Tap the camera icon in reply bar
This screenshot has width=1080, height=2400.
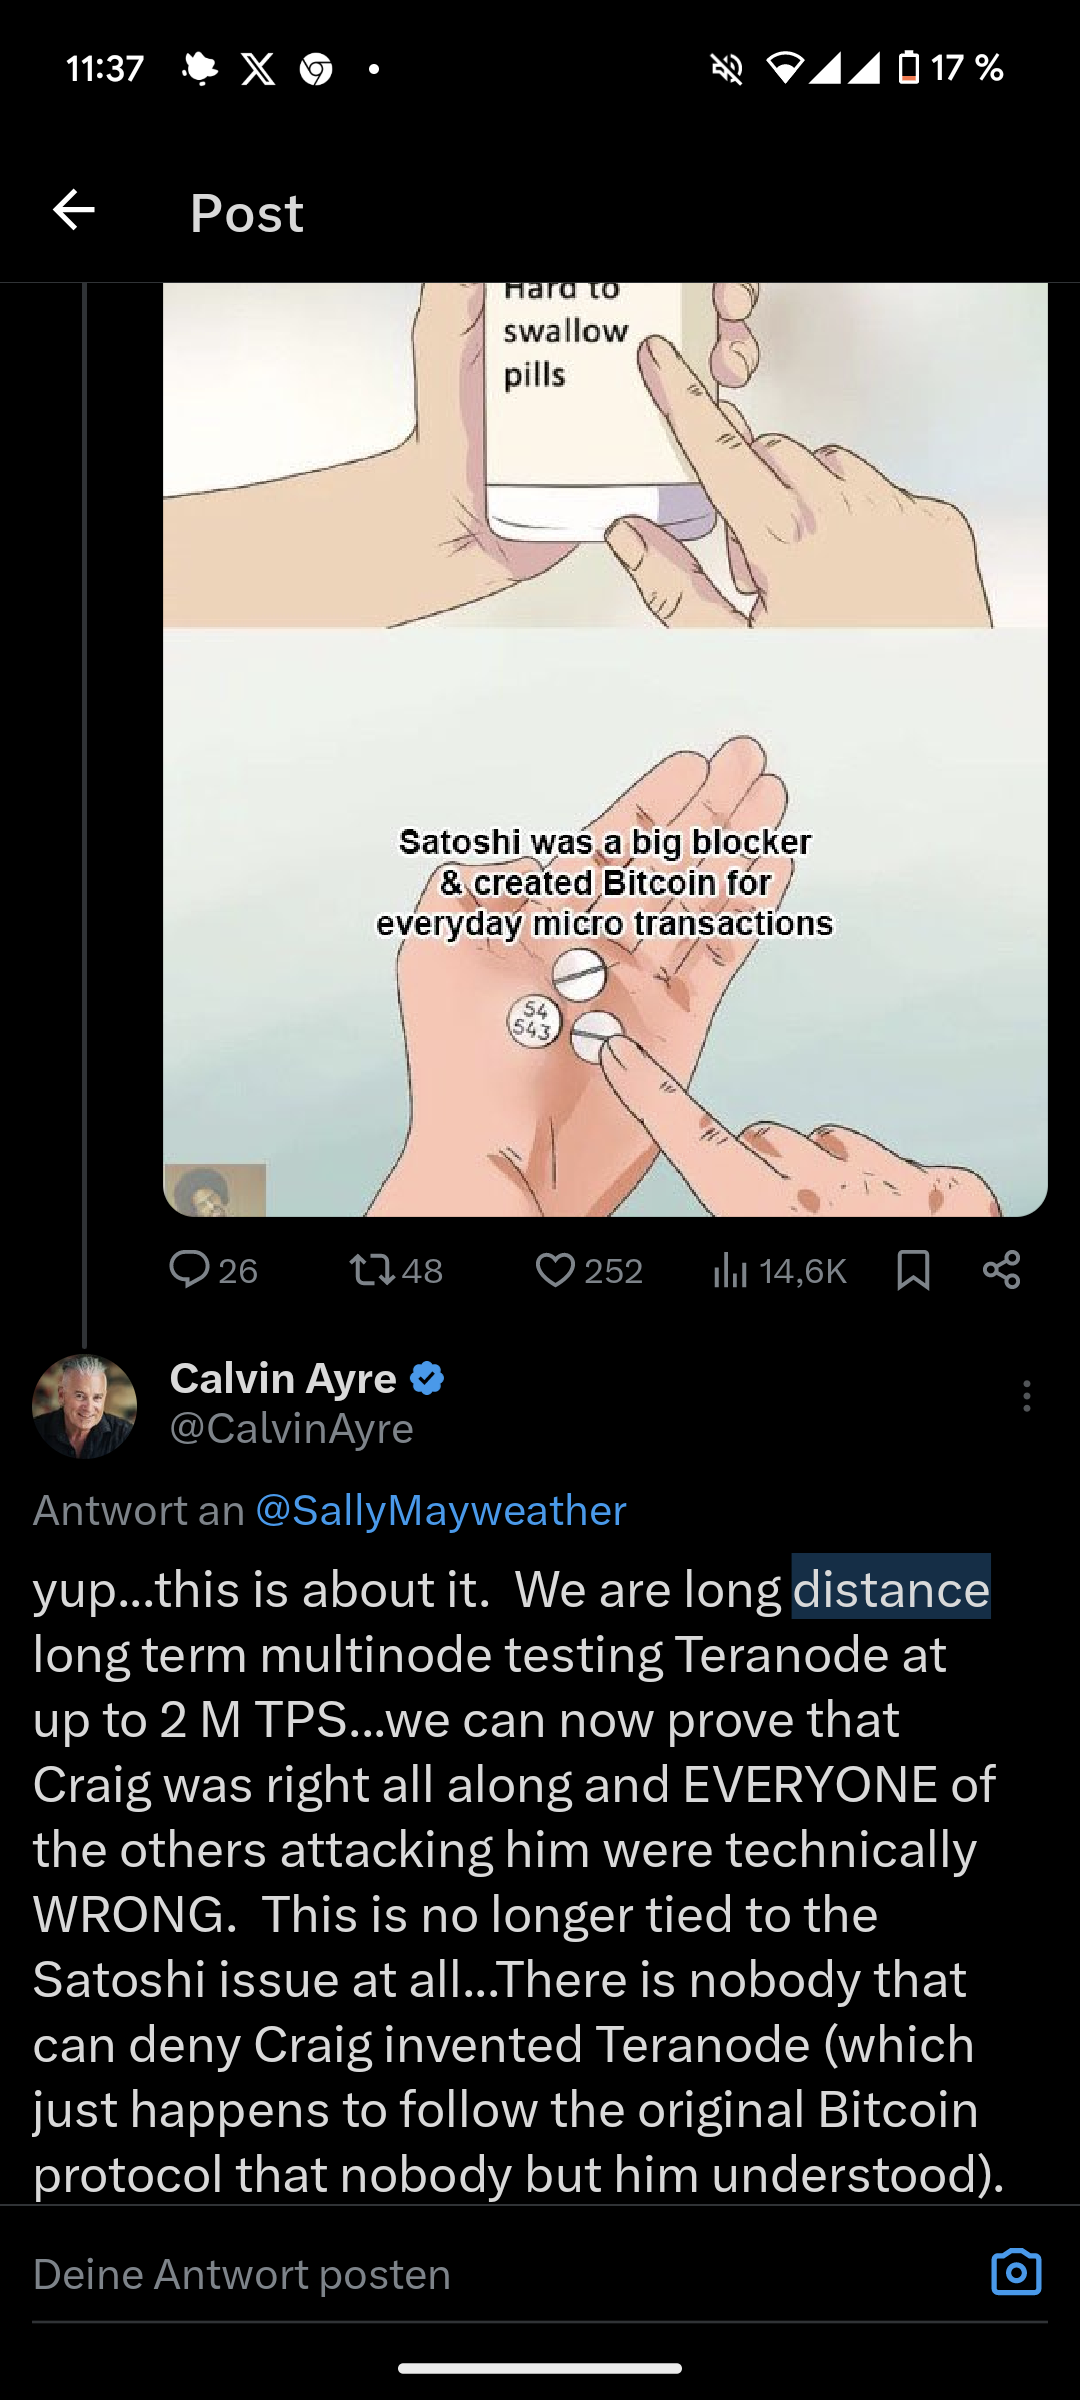coord(1016,2272)
